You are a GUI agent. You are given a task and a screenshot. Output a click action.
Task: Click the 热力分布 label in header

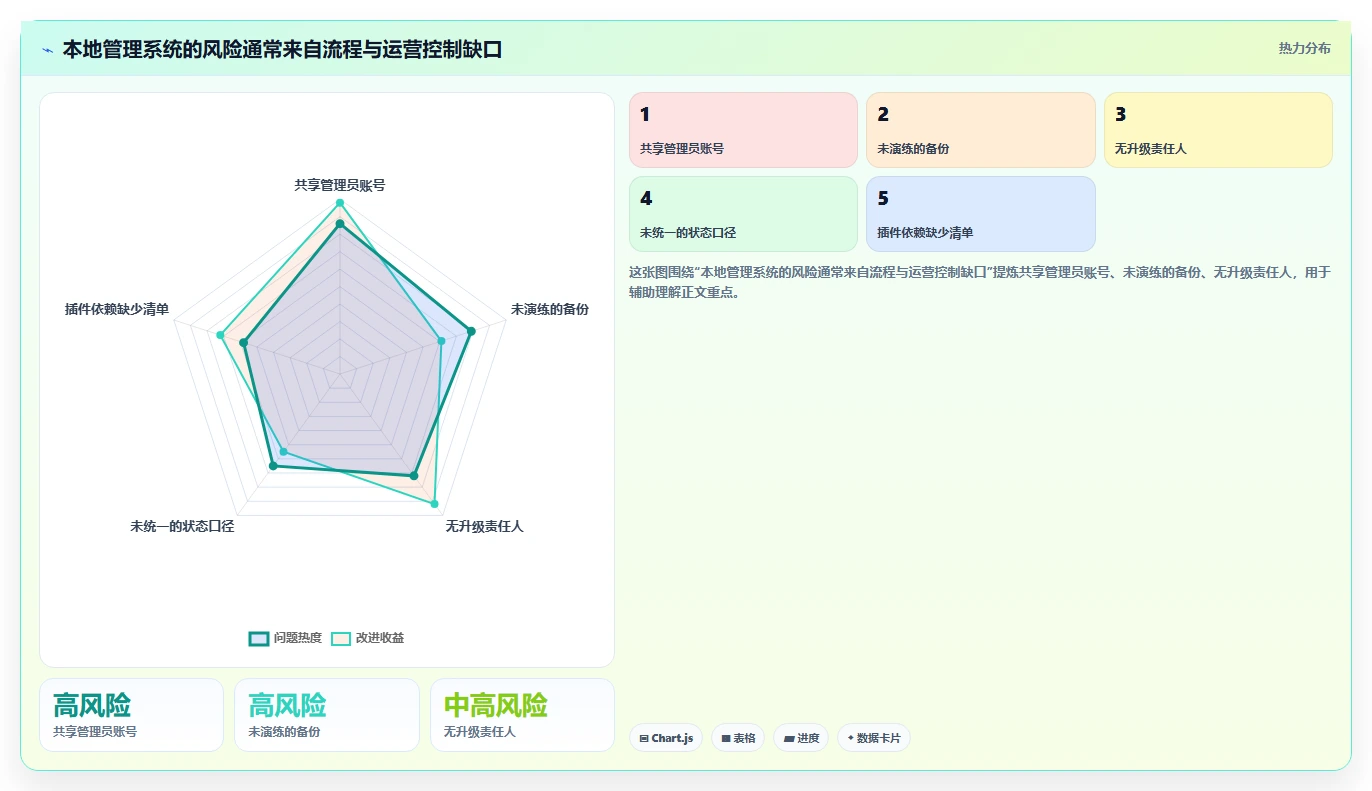(x=1304, y=48)
